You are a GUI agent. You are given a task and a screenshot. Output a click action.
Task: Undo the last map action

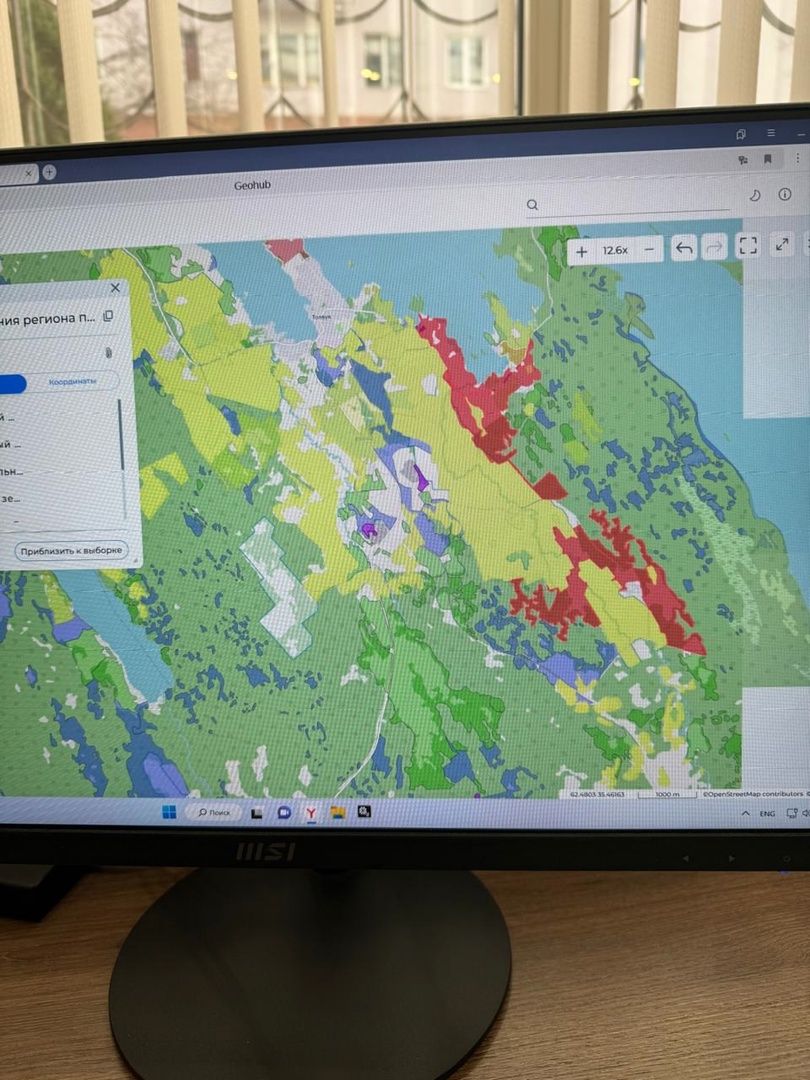tap(683, 249)
